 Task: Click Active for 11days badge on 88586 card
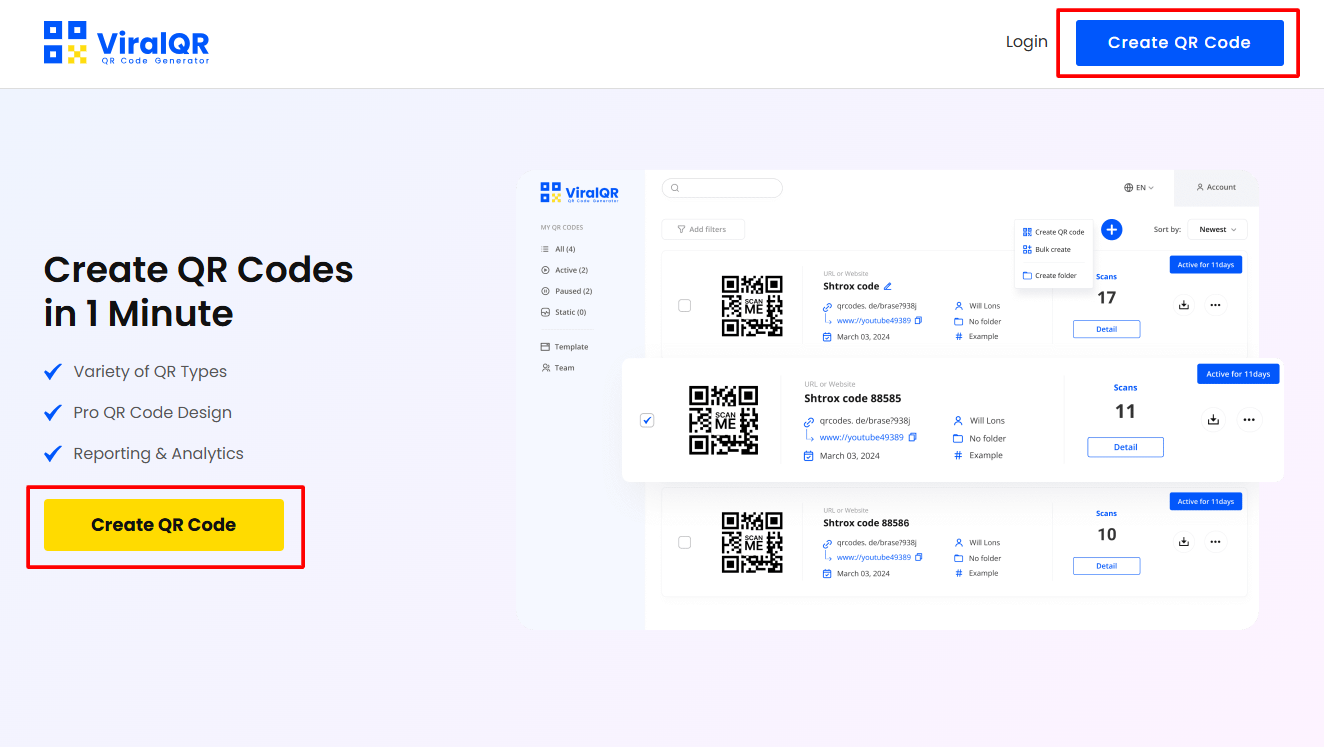(x=1206, y=501)
